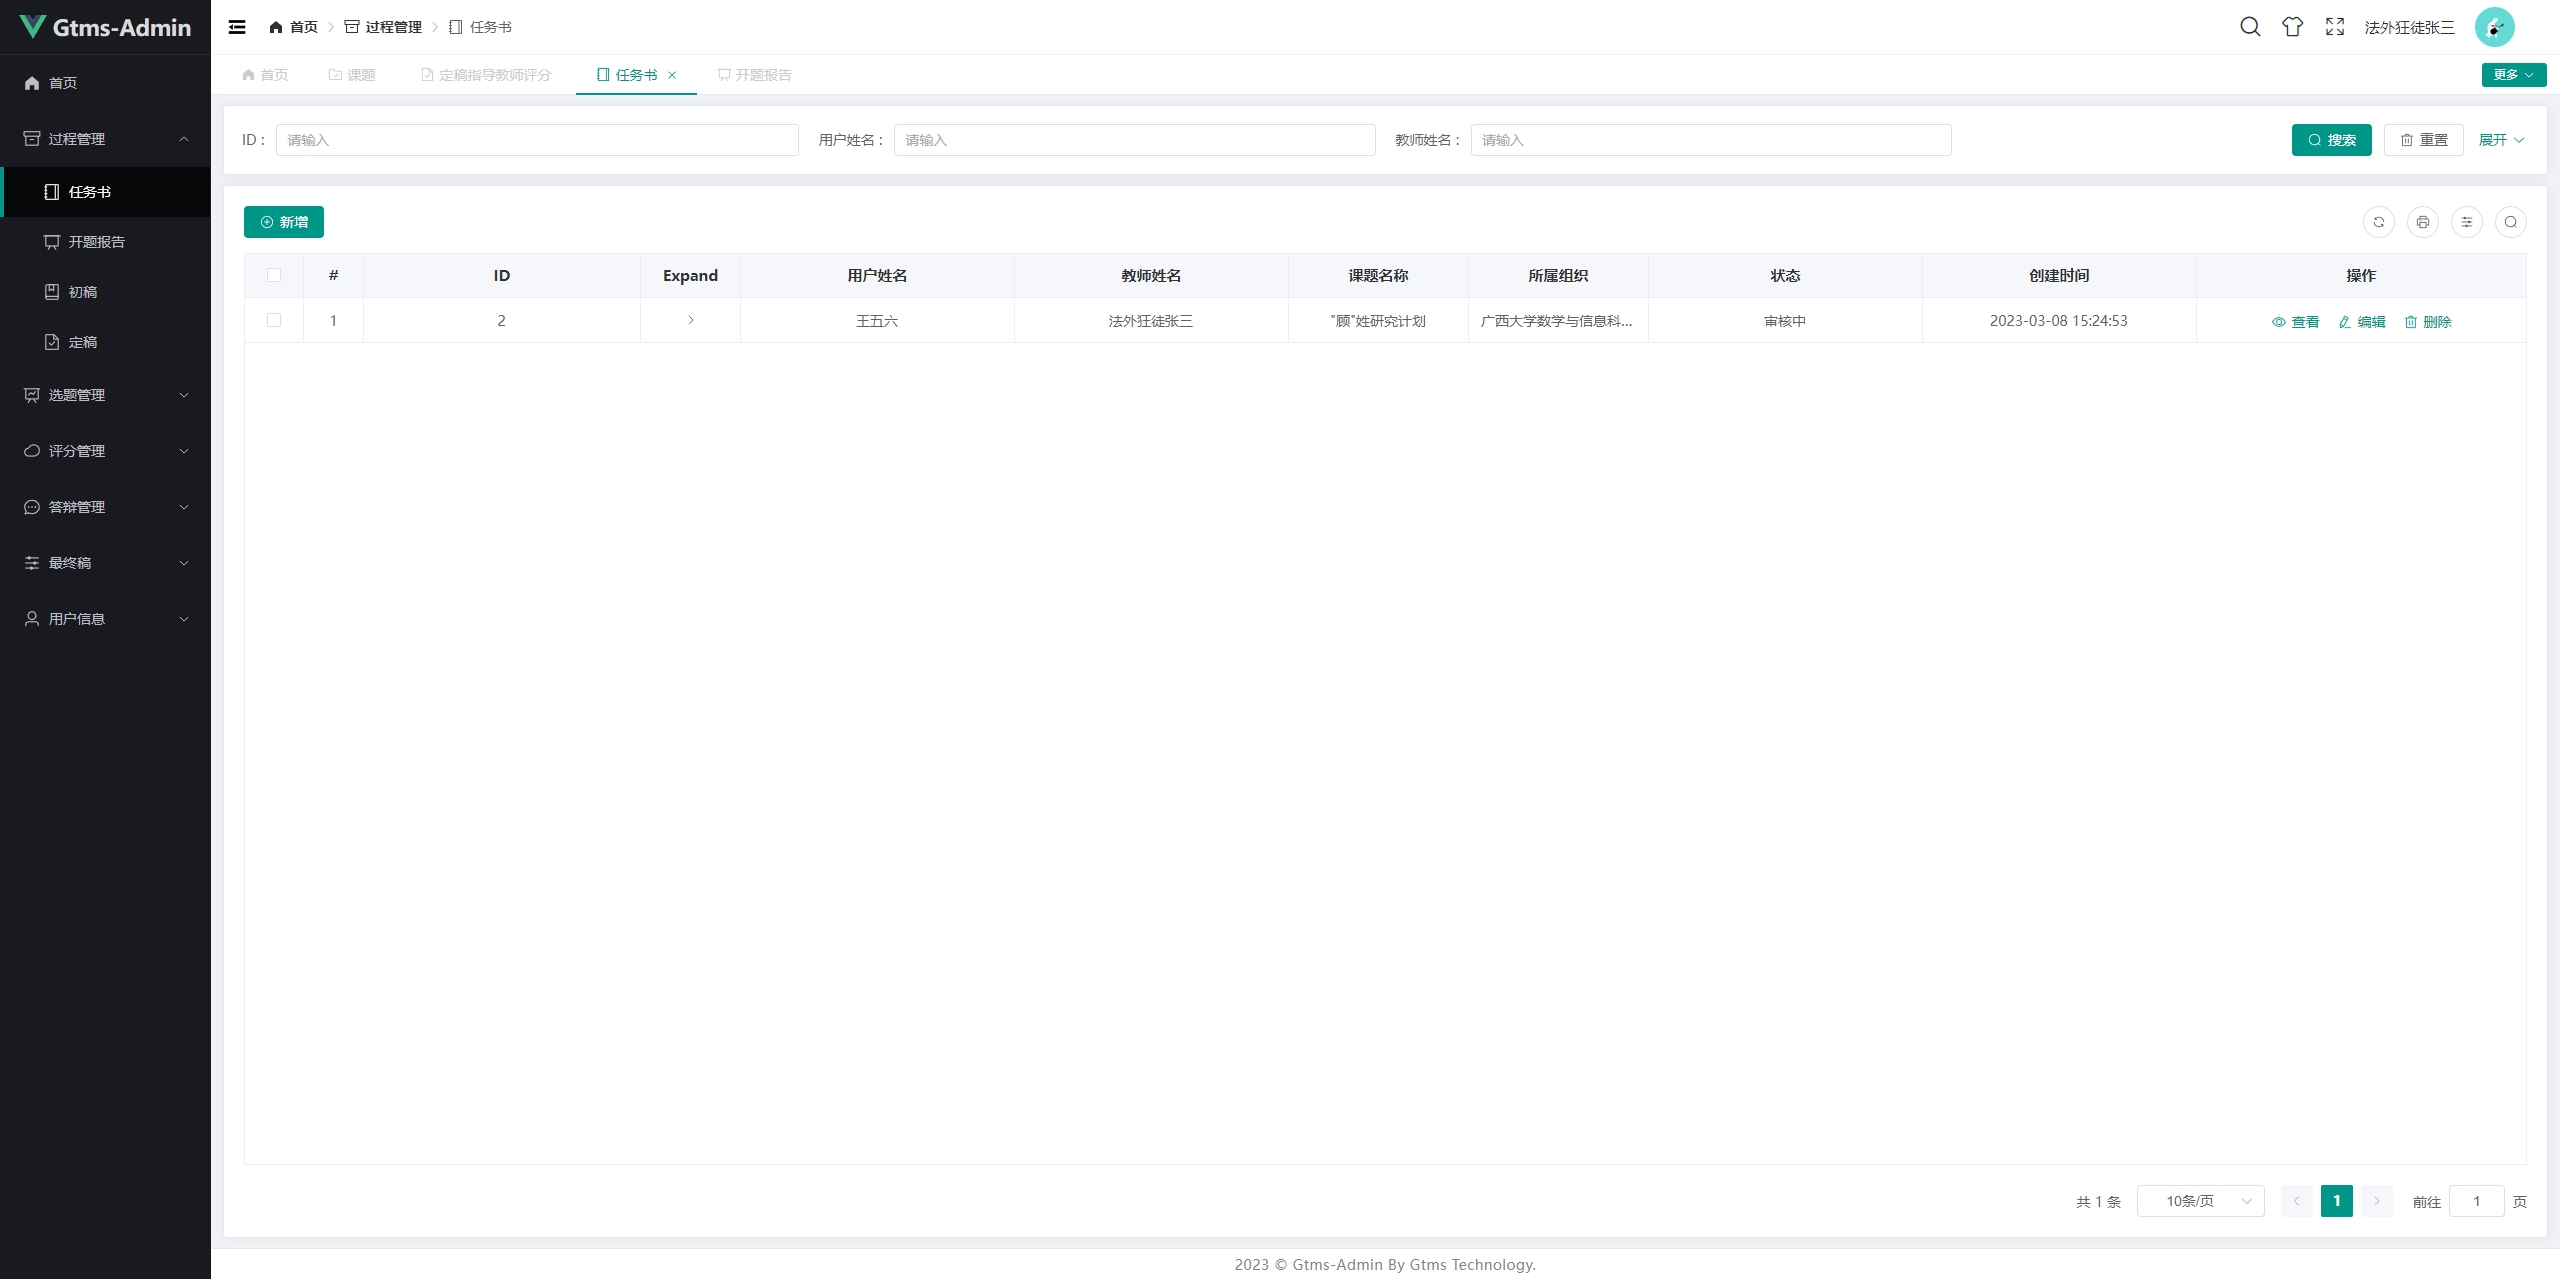Open the theme shirt icon
This screenshot has height=1279, width=2560.
(2293, 27)
